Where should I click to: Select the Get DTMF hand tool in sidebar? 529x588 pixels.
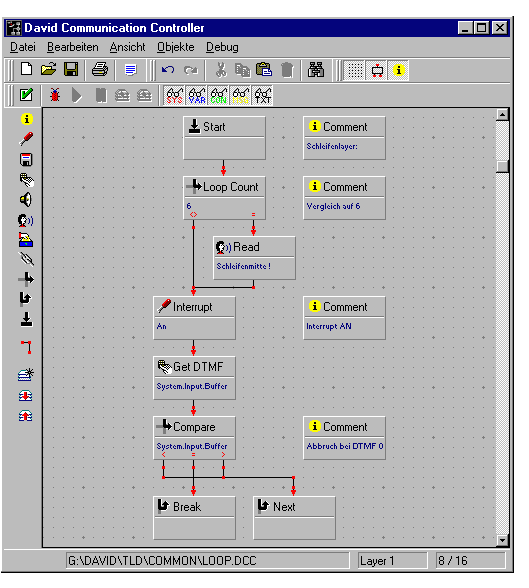26,180
